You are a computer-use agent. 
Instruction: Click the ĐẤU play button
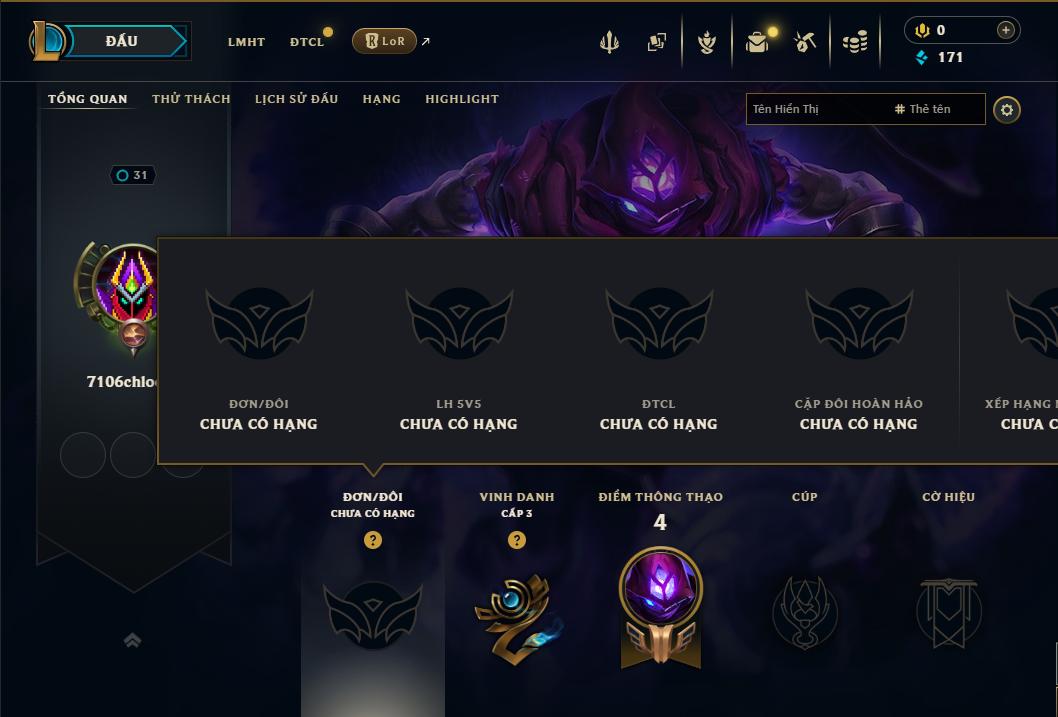tap(127, 41)
